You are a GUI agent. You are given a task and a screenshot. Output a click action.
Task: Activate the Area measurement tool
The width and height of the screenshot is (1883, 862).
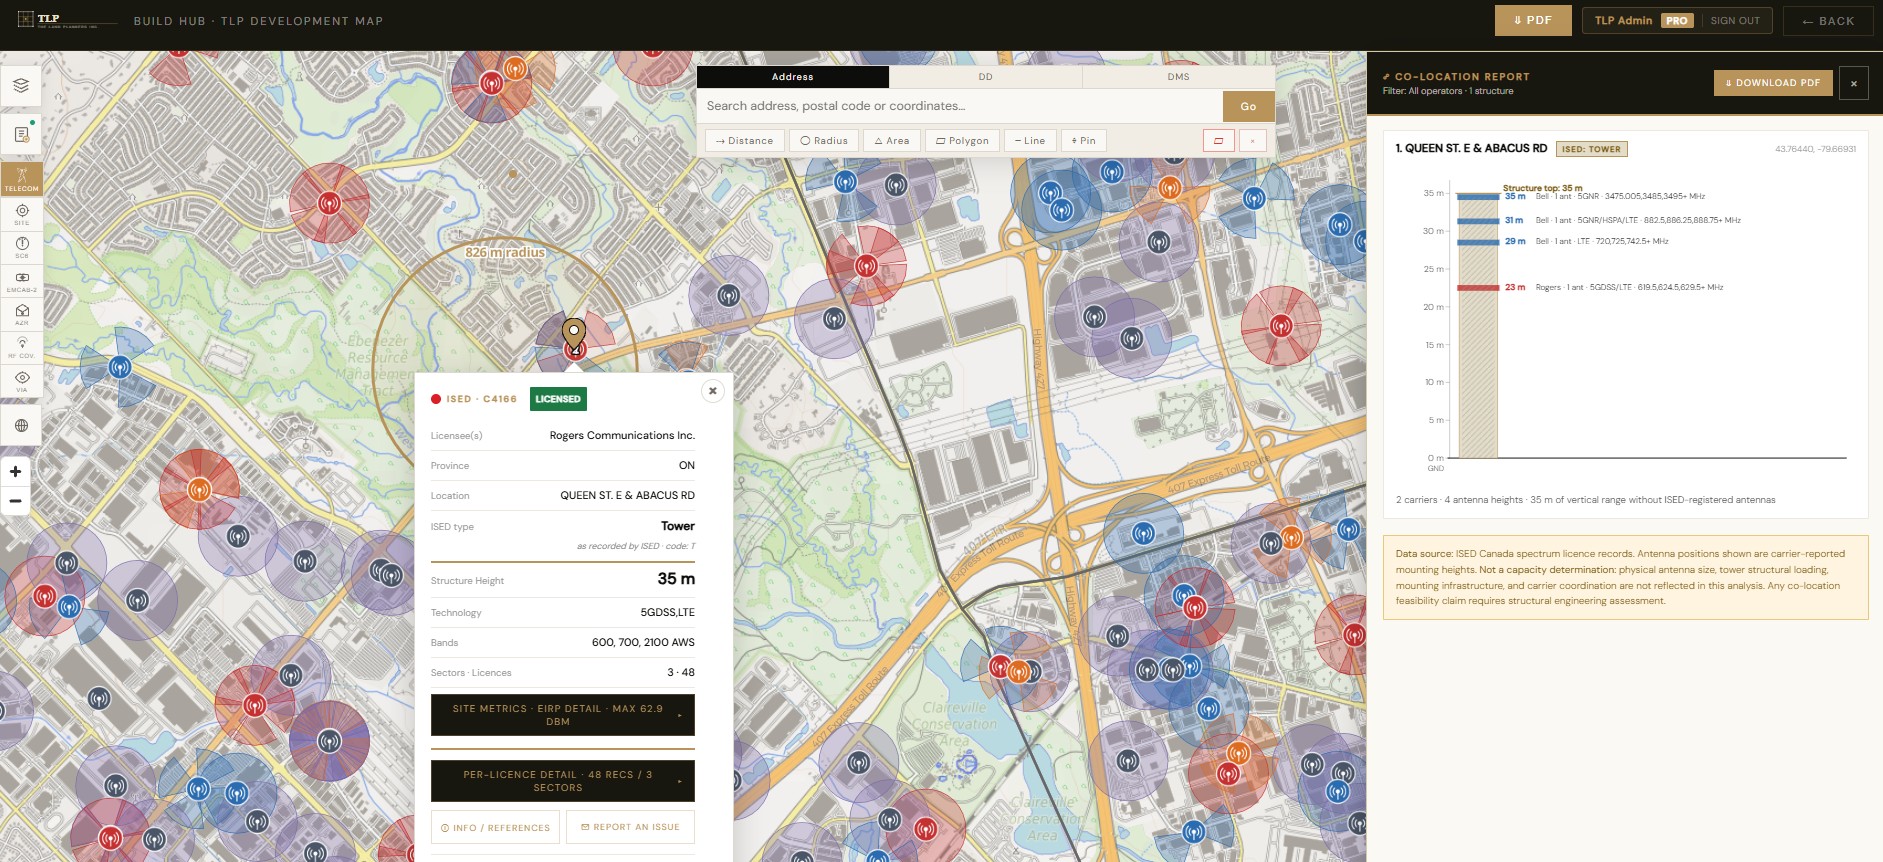[x=892, y=141]
